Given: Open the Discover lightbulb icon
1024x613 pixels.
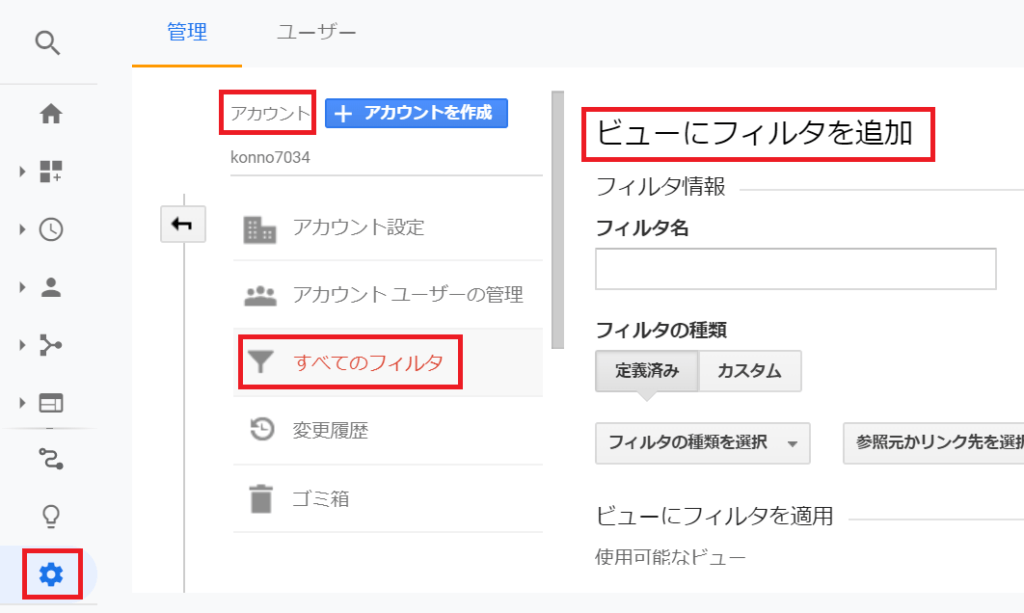Looking at the screenshot, I should [x=51, y=516].
